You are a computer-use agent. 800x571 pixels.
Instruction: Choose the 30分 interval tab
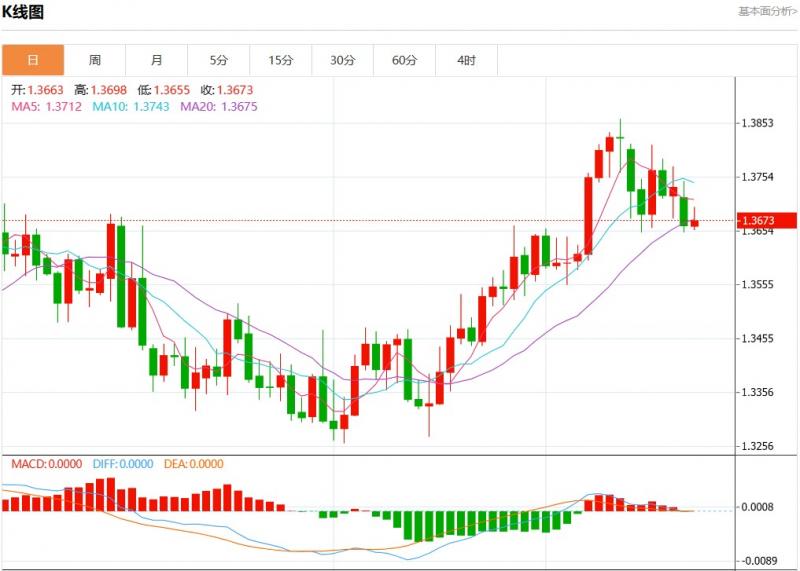pyautogui.click(x=343, y=60)
